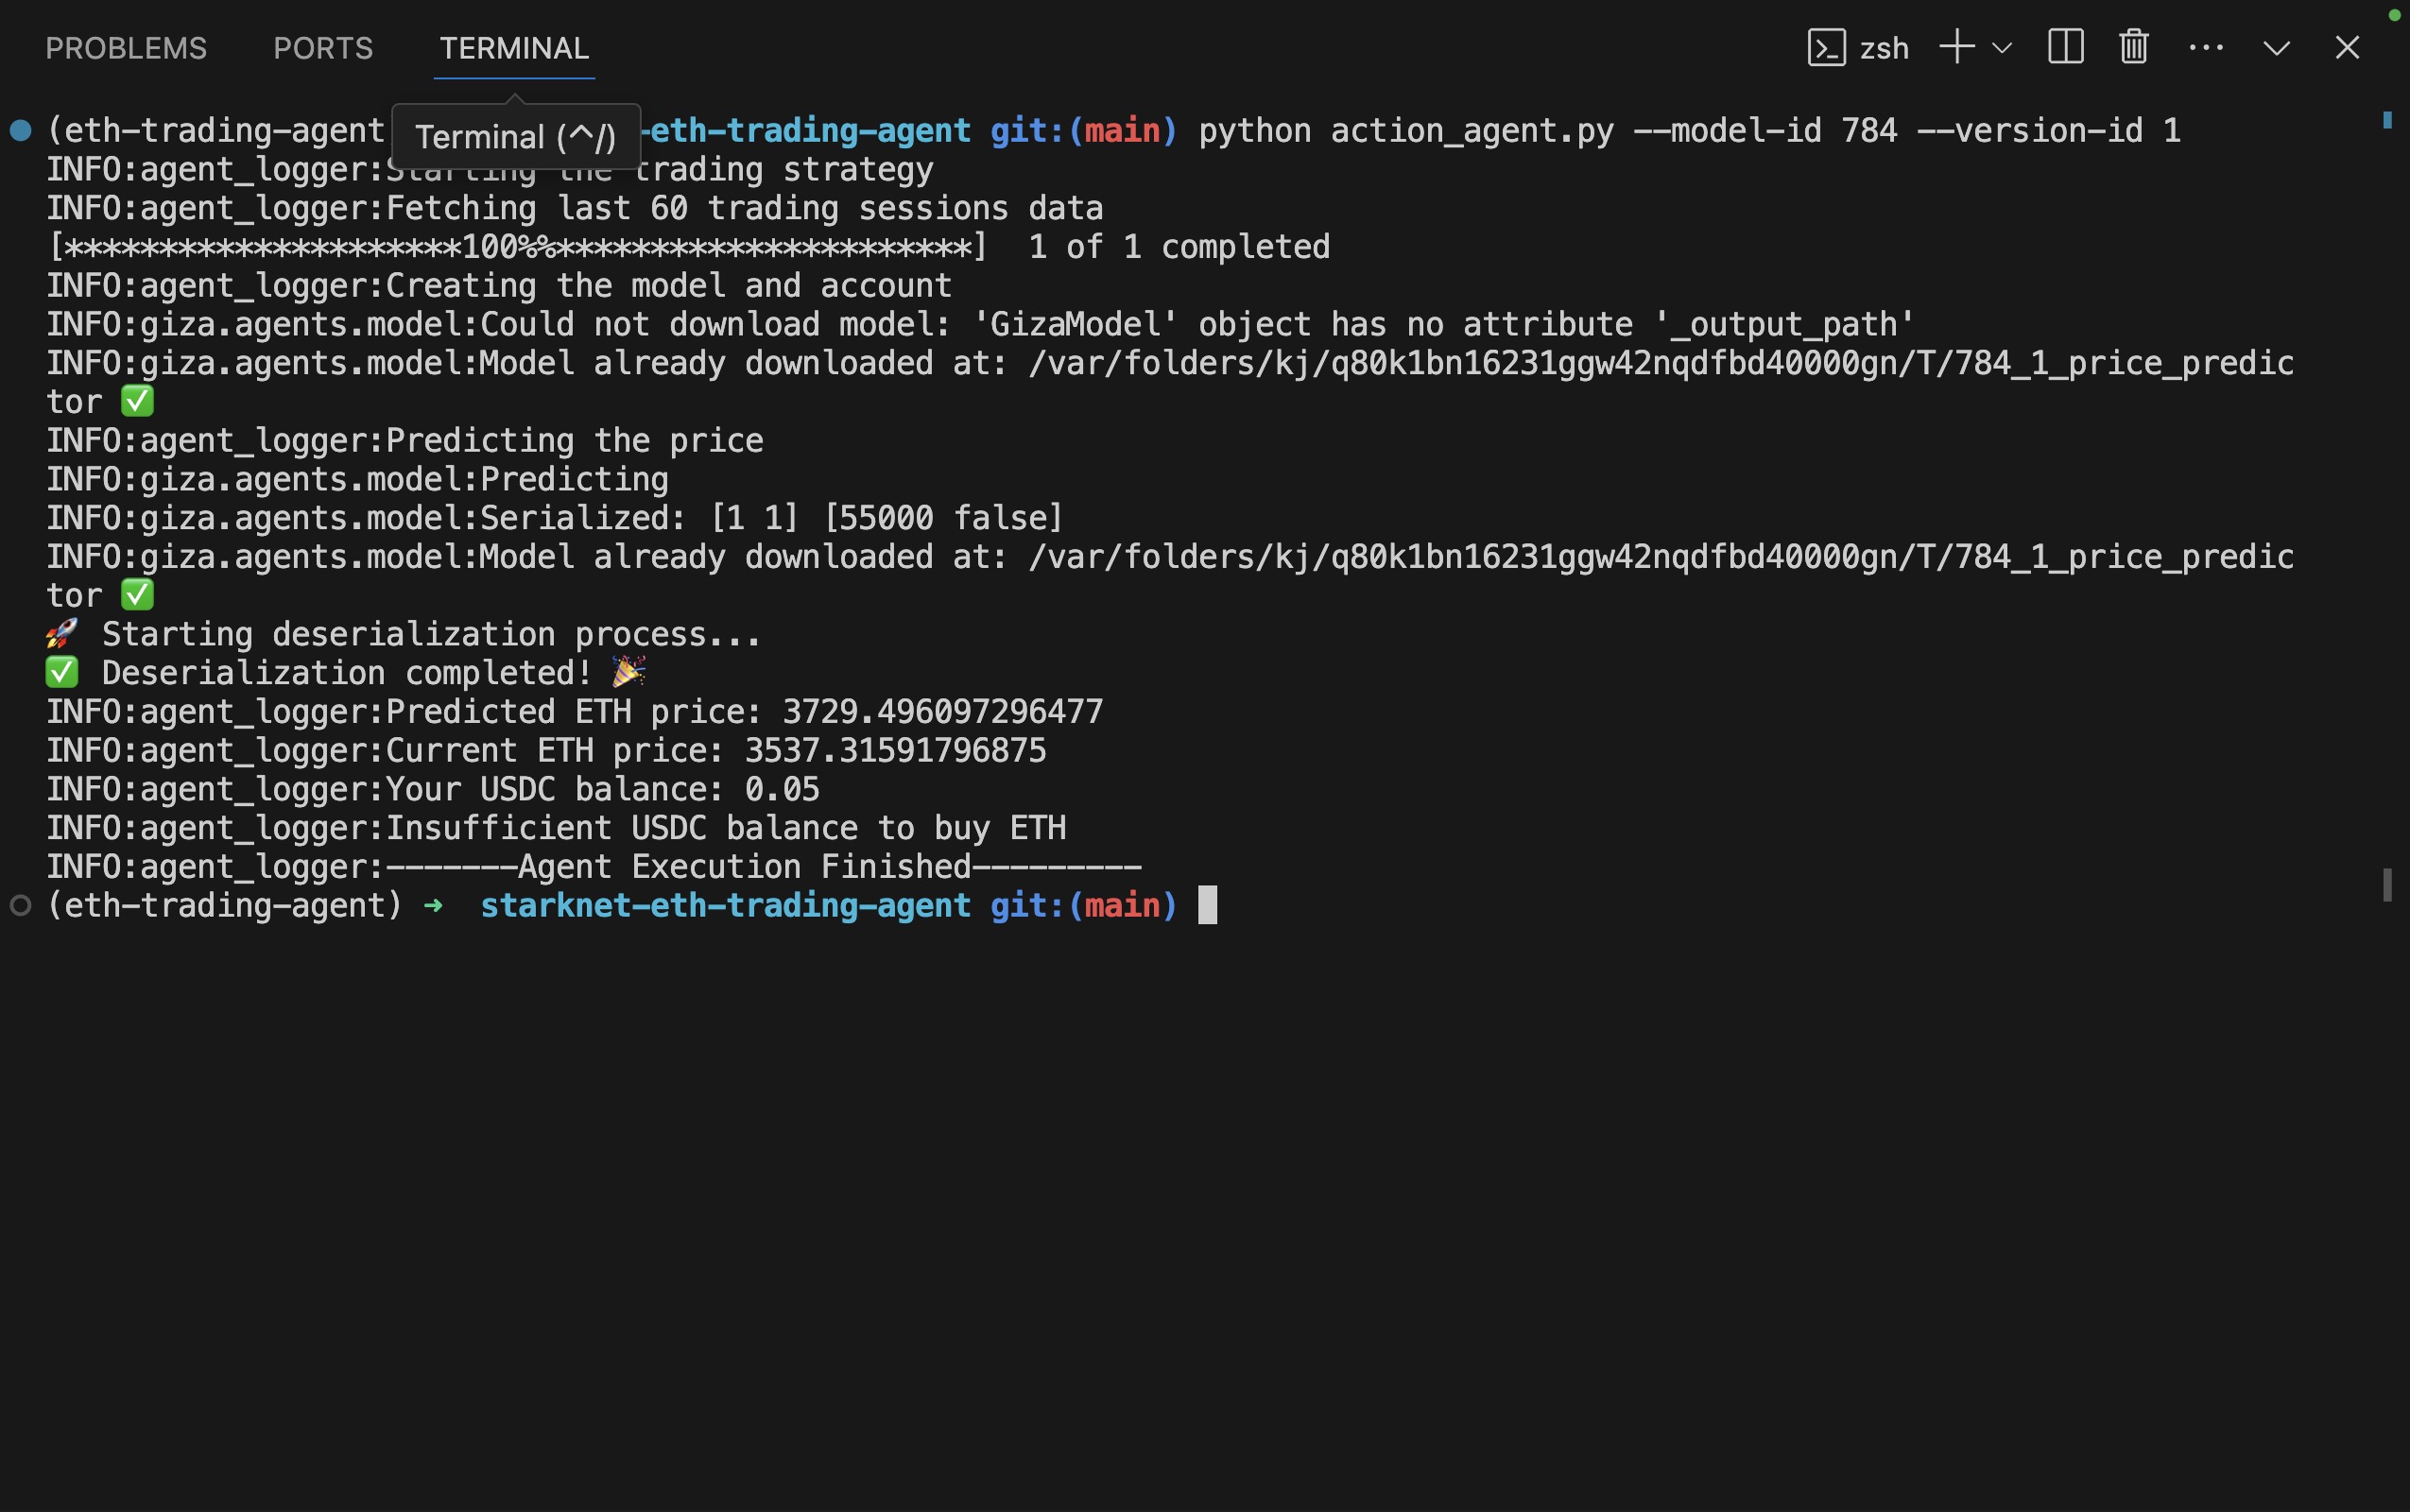Create a new terminal with plus icon
Viewport: 2410px width, 1512px height.
point(1957,47)
